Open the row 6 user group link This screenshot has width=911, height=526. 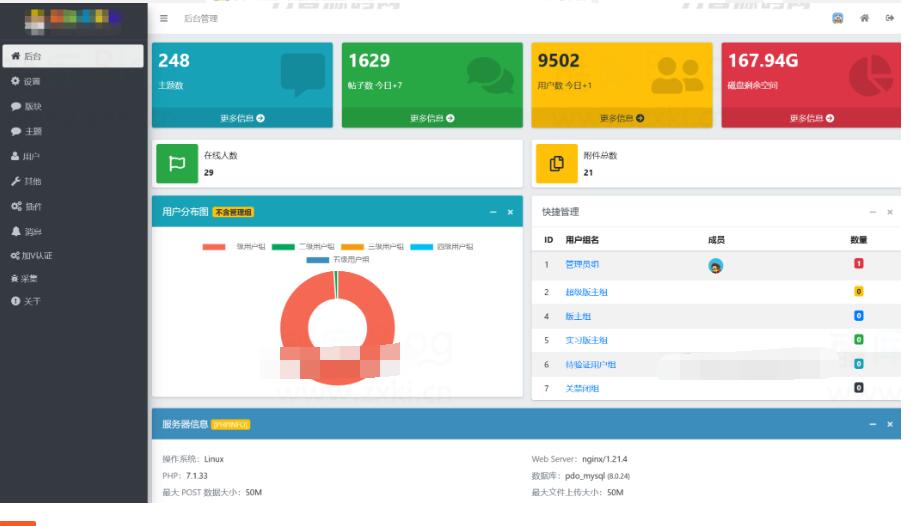pos(590,364)
